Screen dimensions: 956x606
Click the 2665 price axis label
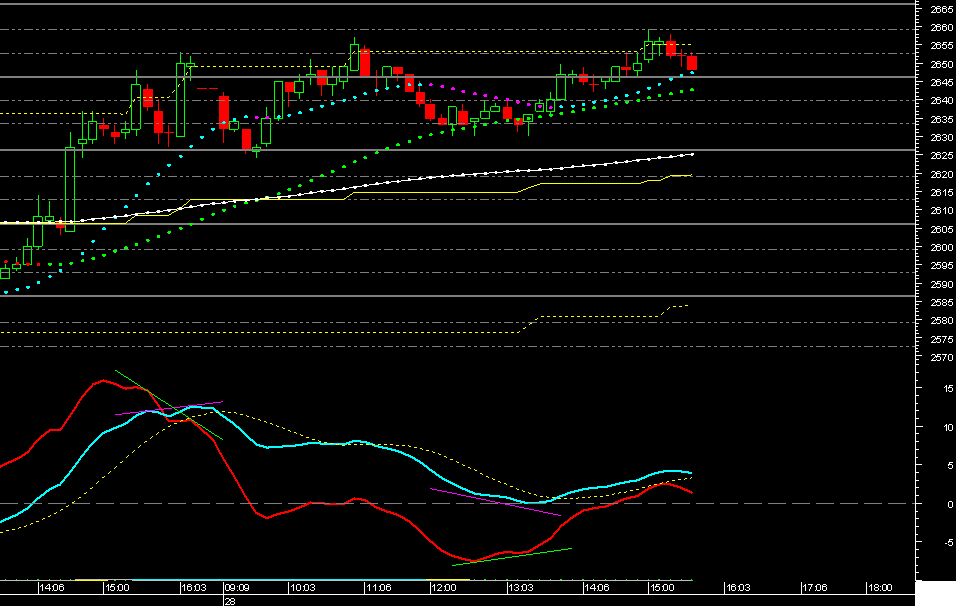(x=942, y=10)
